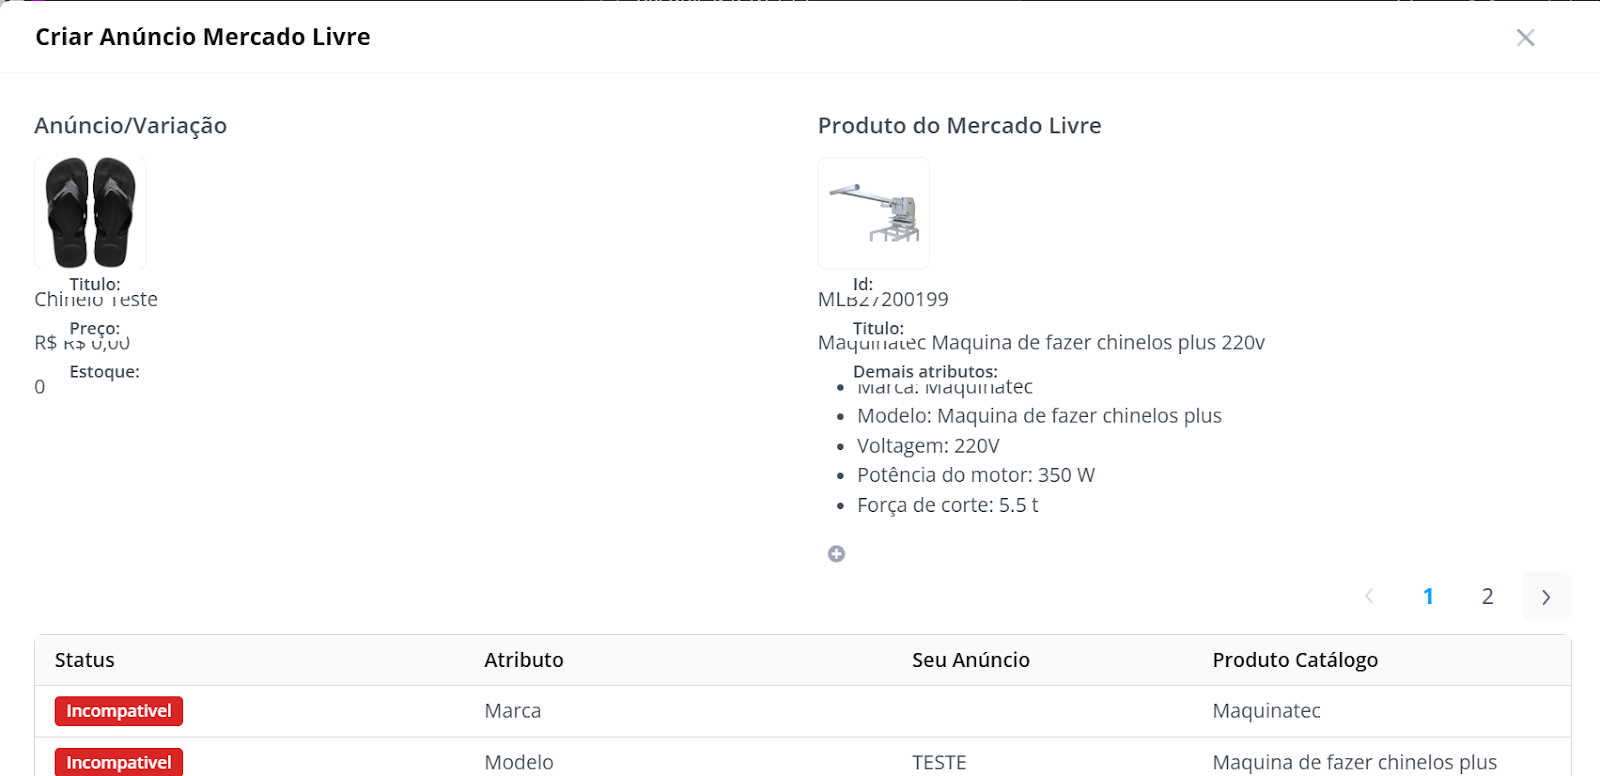Open the black flip-flops thumbnail image

click(90, 213)
